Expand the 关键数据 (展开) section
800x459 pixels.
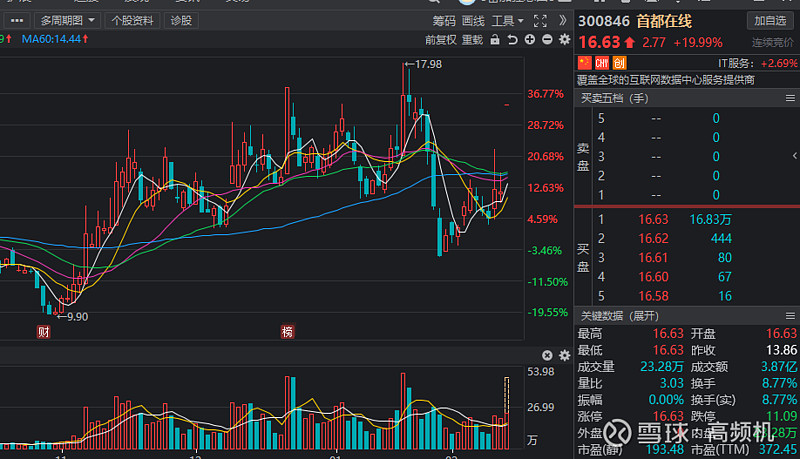pos(620,316)
